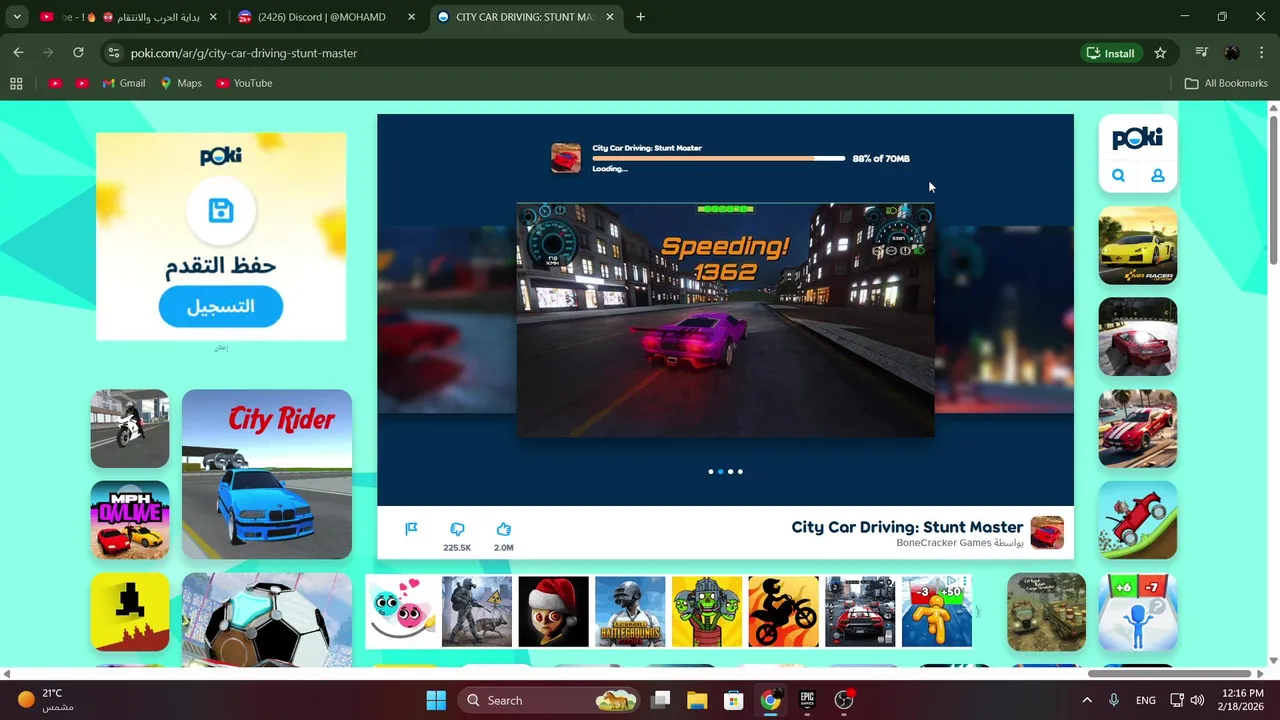Viewport: 1280px width, 720px height.
Task: Close the Discord tab
Action: coord(410,17)
